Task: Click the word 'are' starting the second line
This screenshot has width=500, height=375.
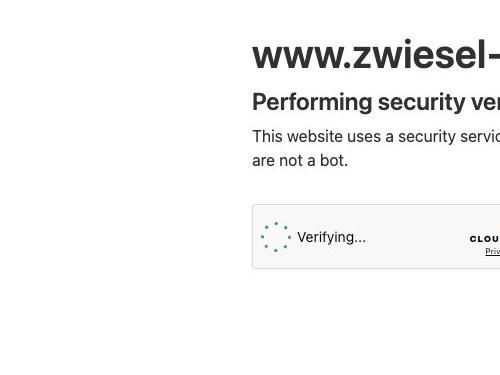Action: [x=263, y=161]
